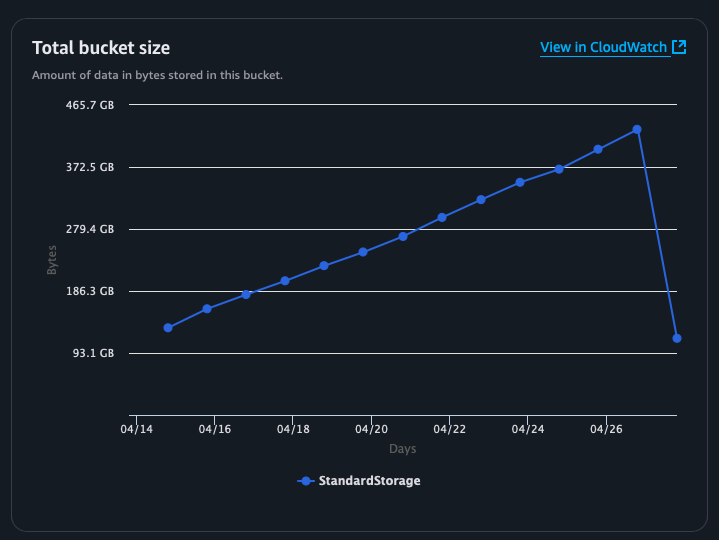Image resolution: width=719 pixels, height=540 pixels.
Task: Click the 186.3 GB axis label
Action: (90, 291)
